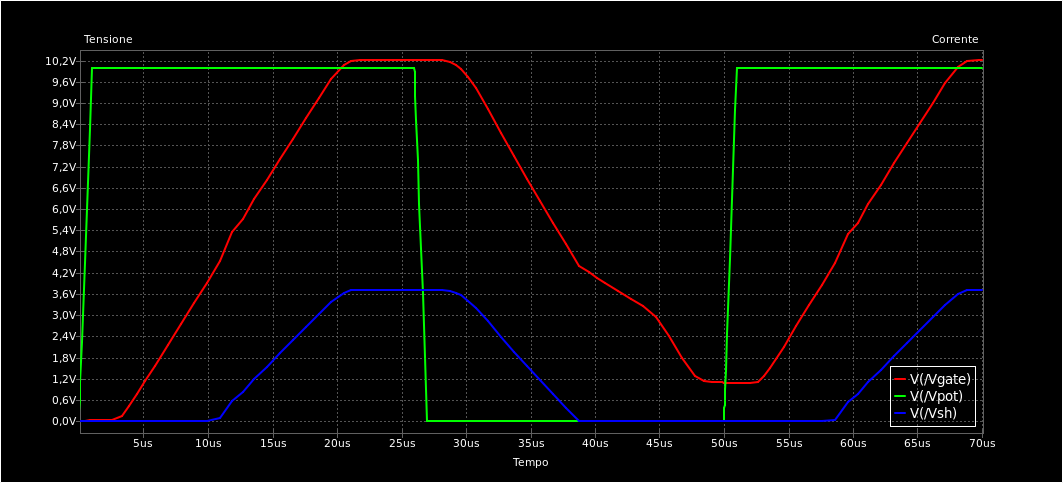Click the 35us time axis label
This screenshot has height=483, width=1063.
point(530,443)
